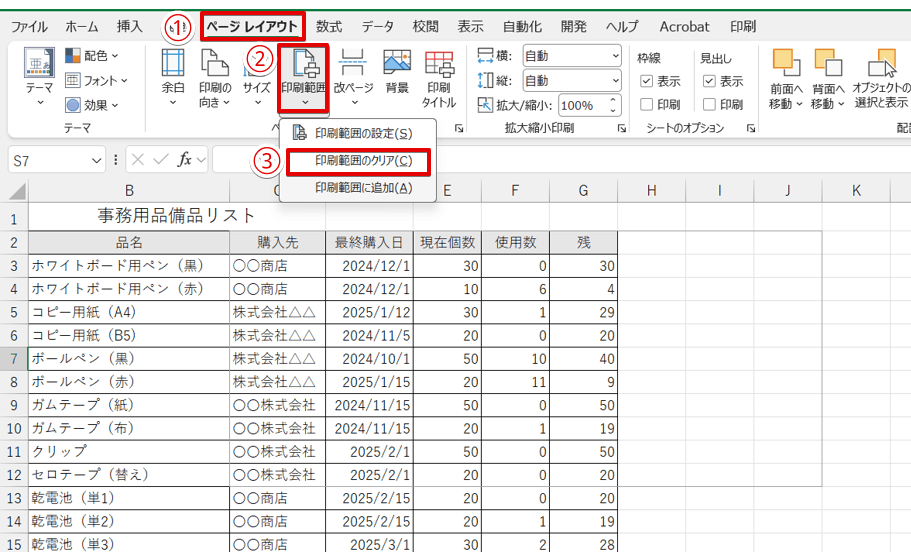Expand the Name Box dropdown showing S7
The width and height of the screenshot is (911, 560).
tap(96, 161)
